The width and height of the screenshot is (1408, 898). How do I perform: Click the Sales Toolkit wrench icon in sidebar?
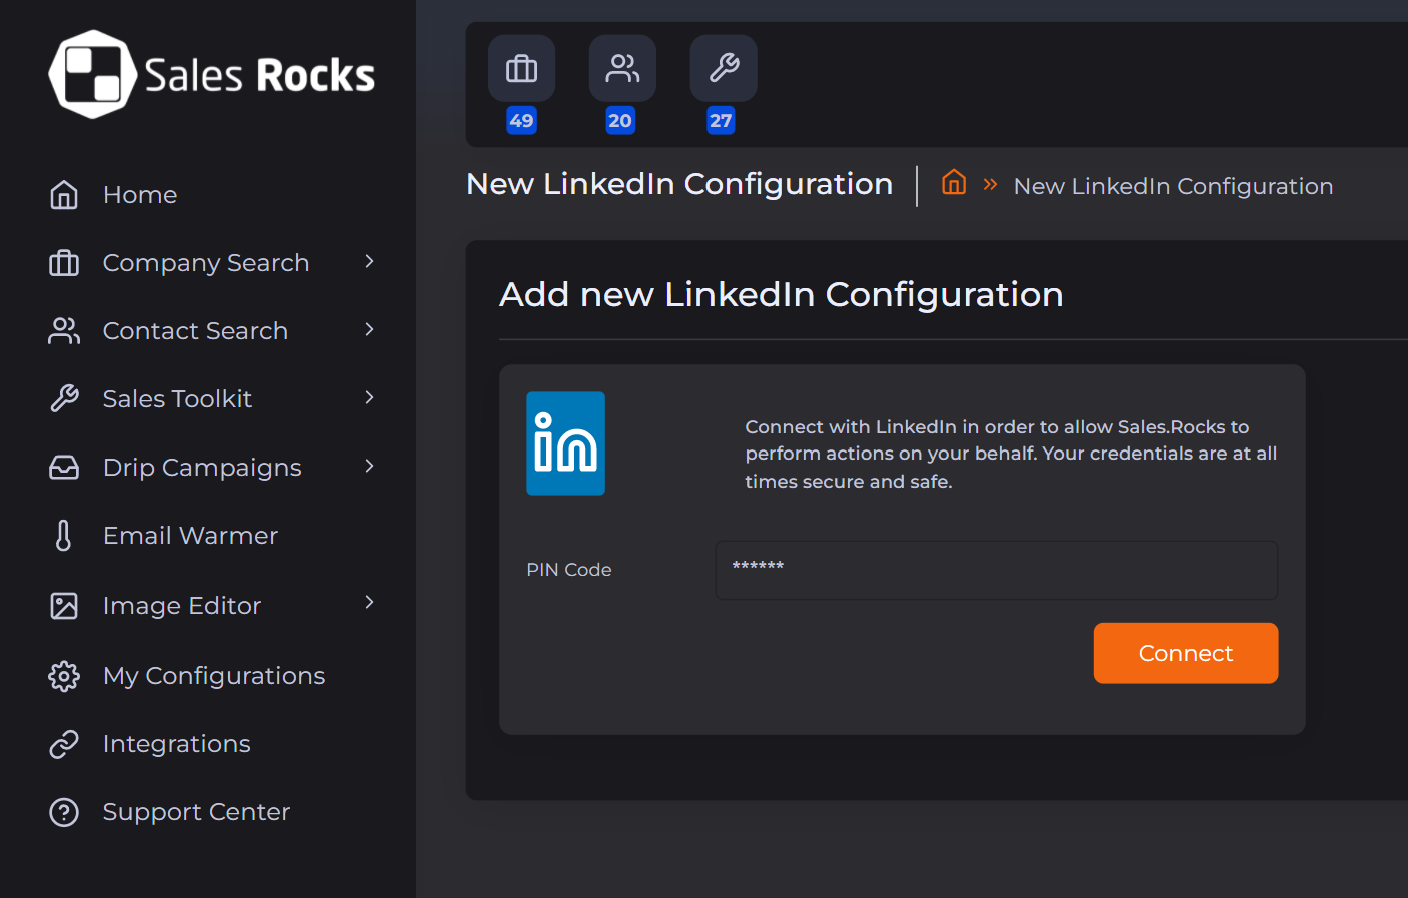pyautogui.click(x=64, y=399)
